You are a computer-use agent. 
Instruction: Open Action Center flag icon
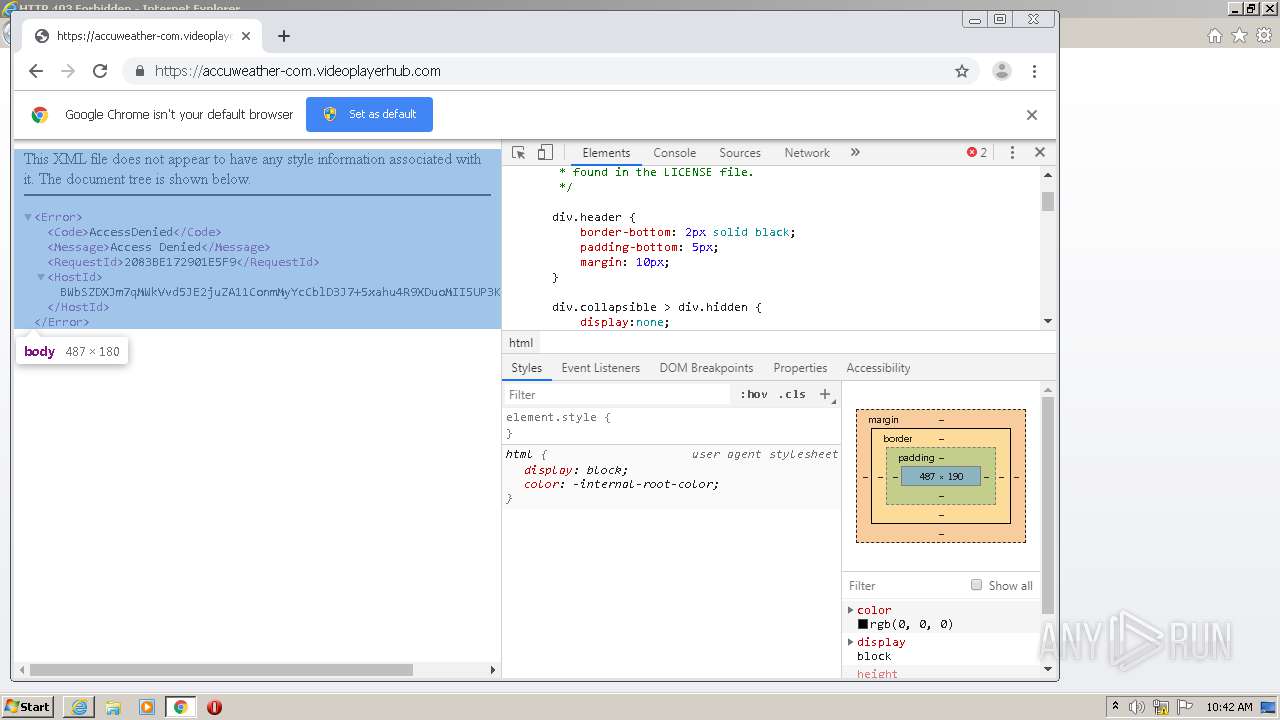pos(1185,707)
